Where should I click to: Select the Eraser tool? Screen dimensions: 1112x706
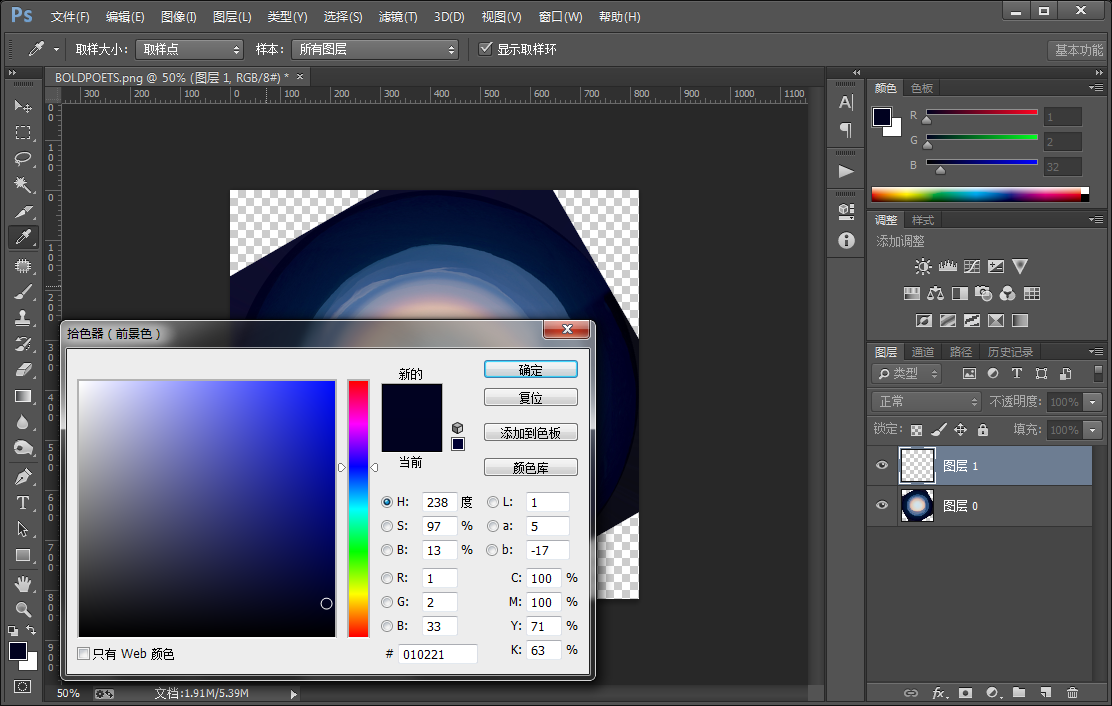(x=23, y=370)
